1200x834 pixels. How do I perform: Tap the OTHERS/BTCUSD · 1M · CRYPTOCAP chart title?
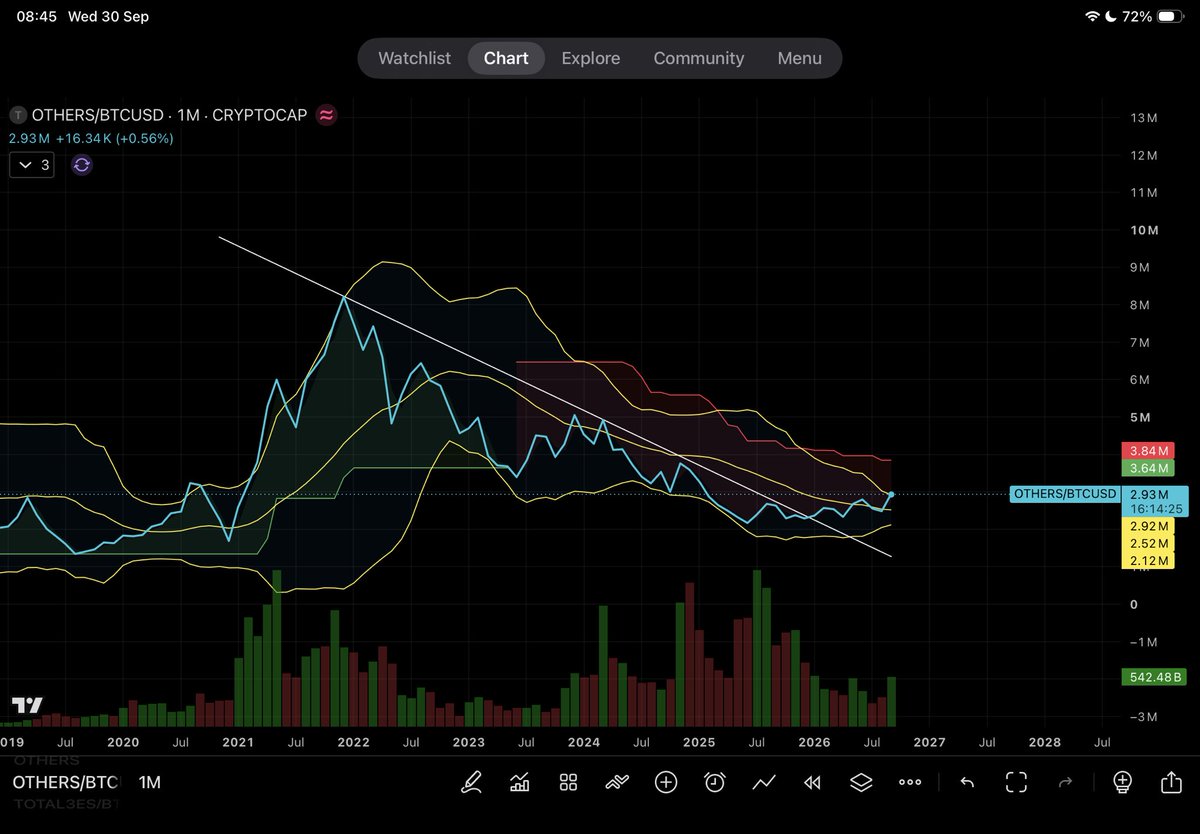(x=169, y=115)
